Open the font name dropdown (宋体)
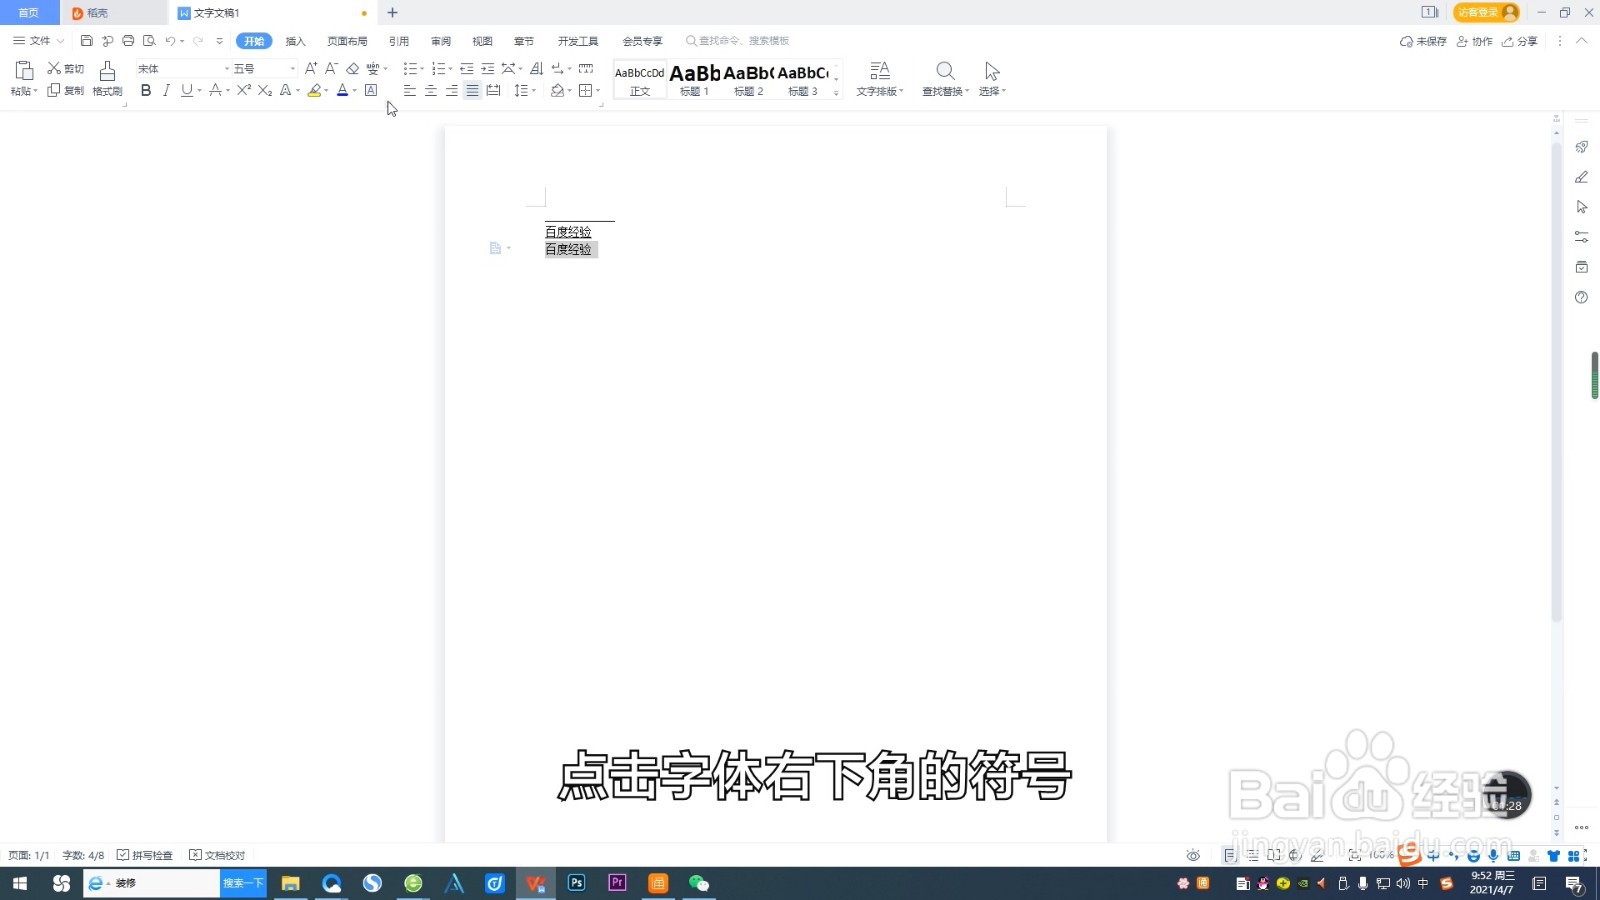The height and width of the screenshot is (900, 1600). (x=227, y=68)
